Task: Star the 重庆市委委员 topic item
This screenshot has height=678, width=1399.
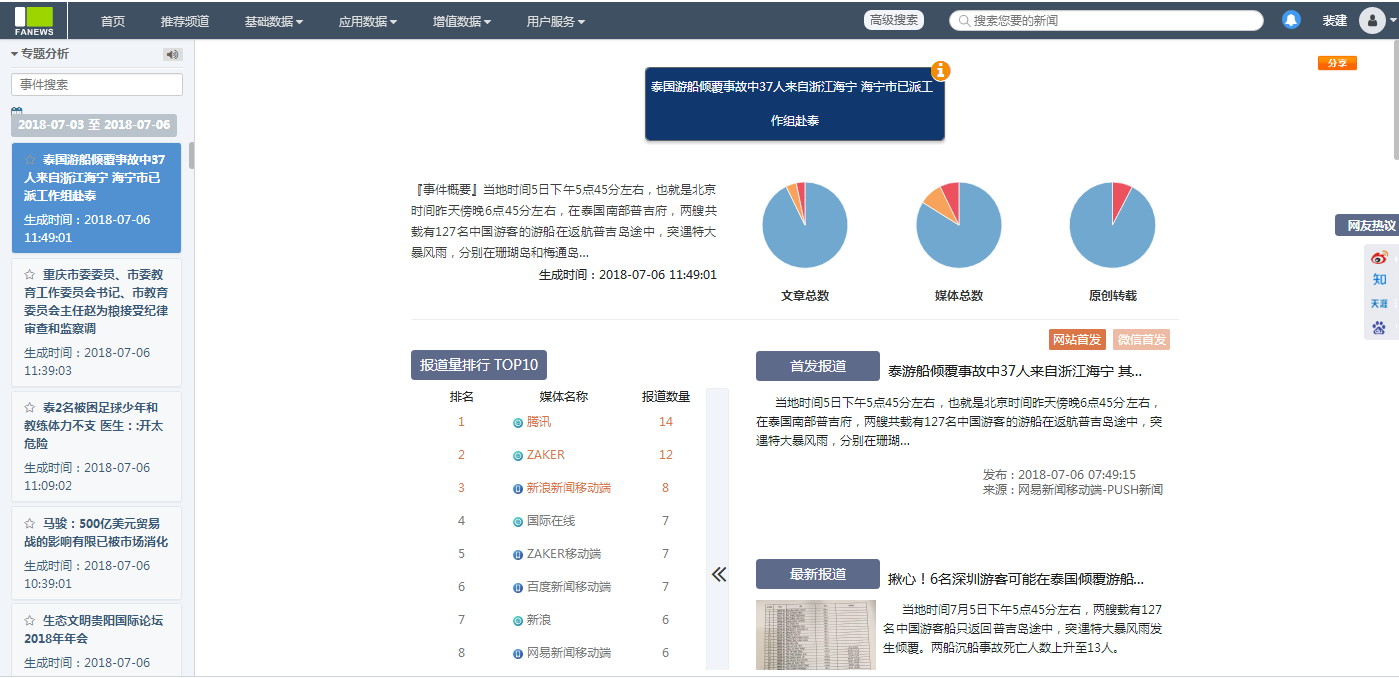Action: coord(30,275)
